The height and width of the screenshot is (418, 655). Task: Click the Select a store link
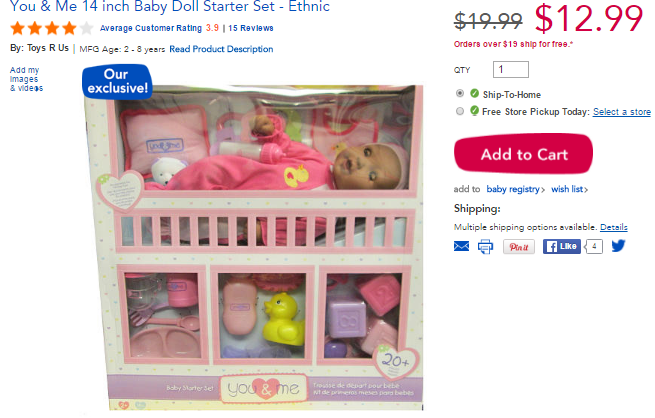622,112
